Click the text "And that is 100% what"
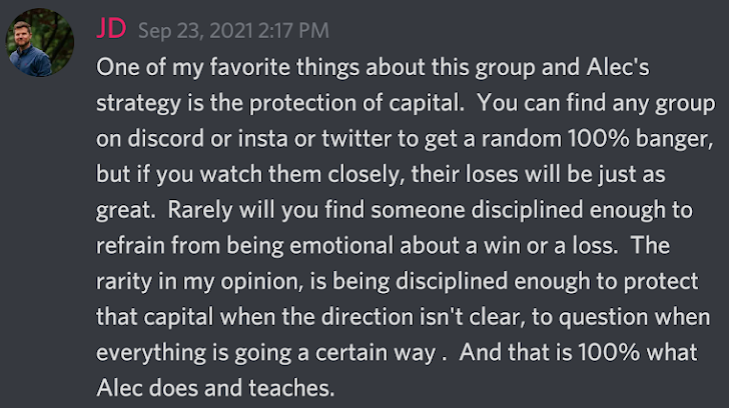The height and width of the screenshot is (408, 729). click(x=578, y=353)
